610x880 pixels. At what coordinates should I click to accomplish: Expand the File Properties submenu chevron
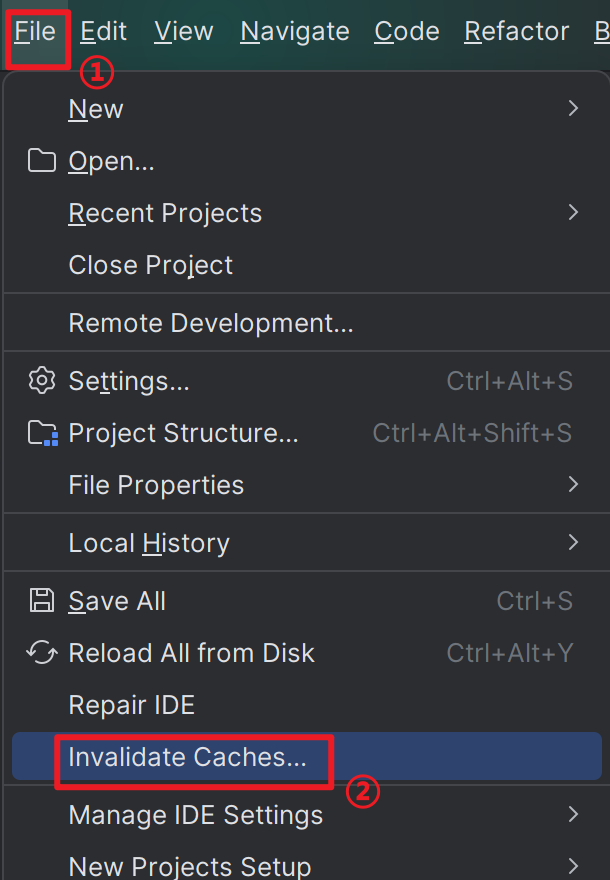[573, 484]
